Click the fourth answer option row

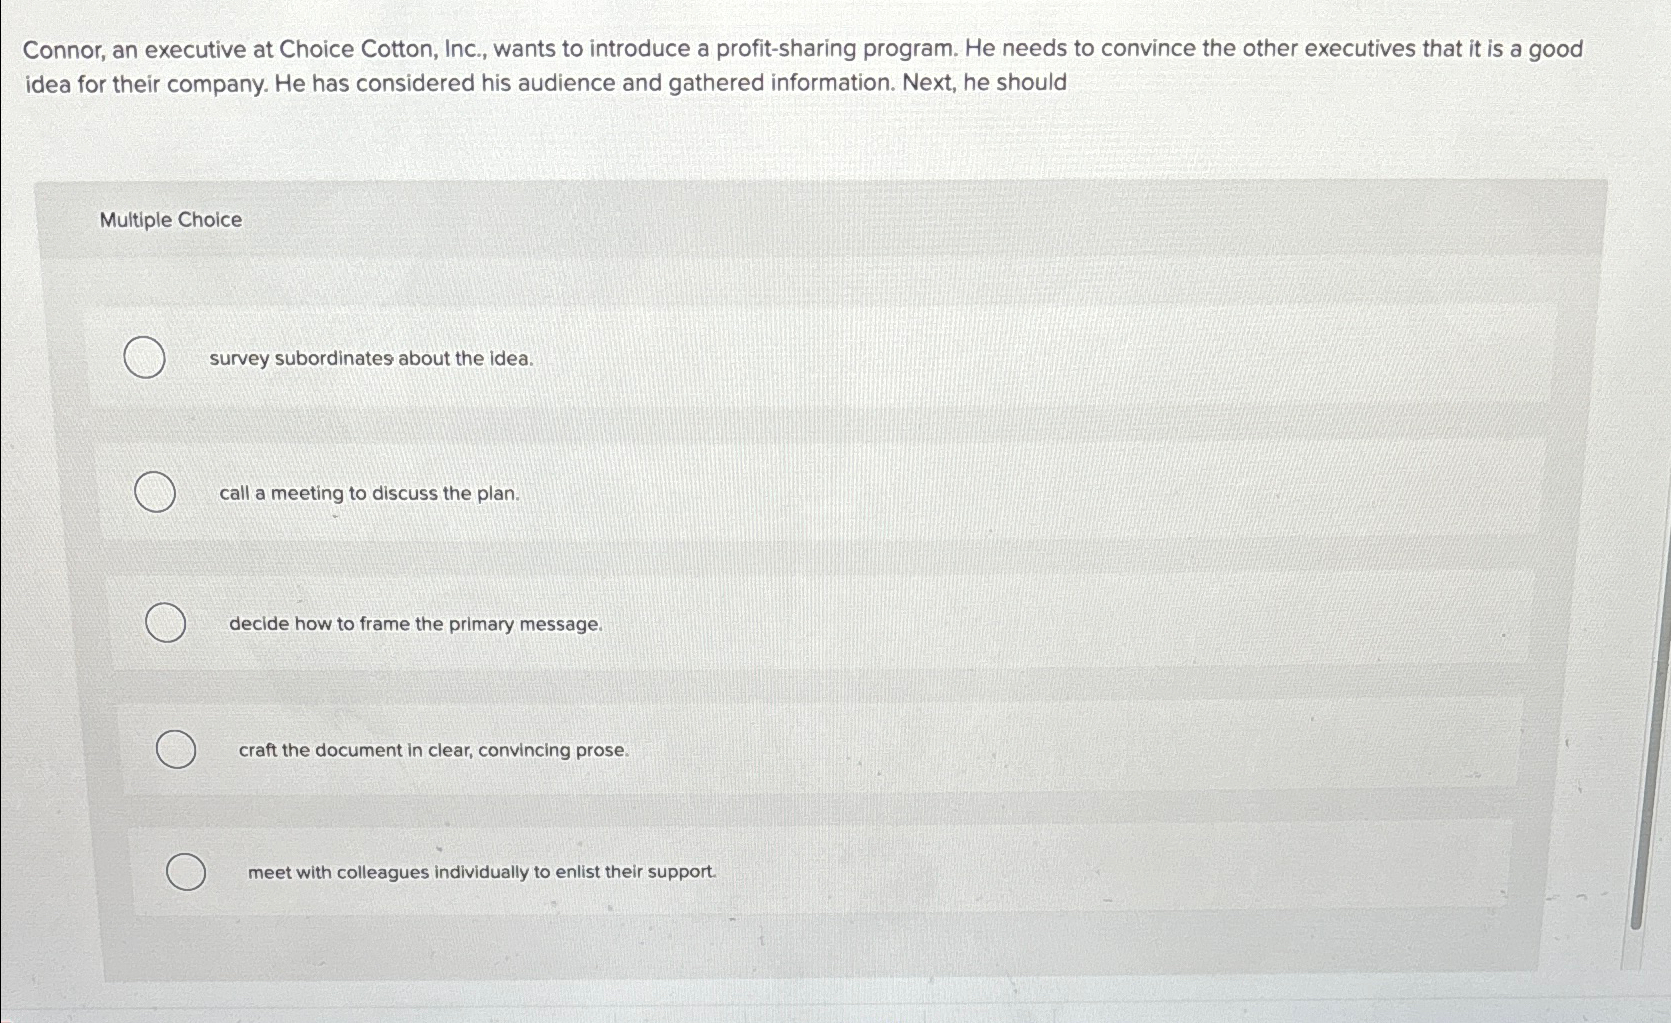click(x=800, y=750)
